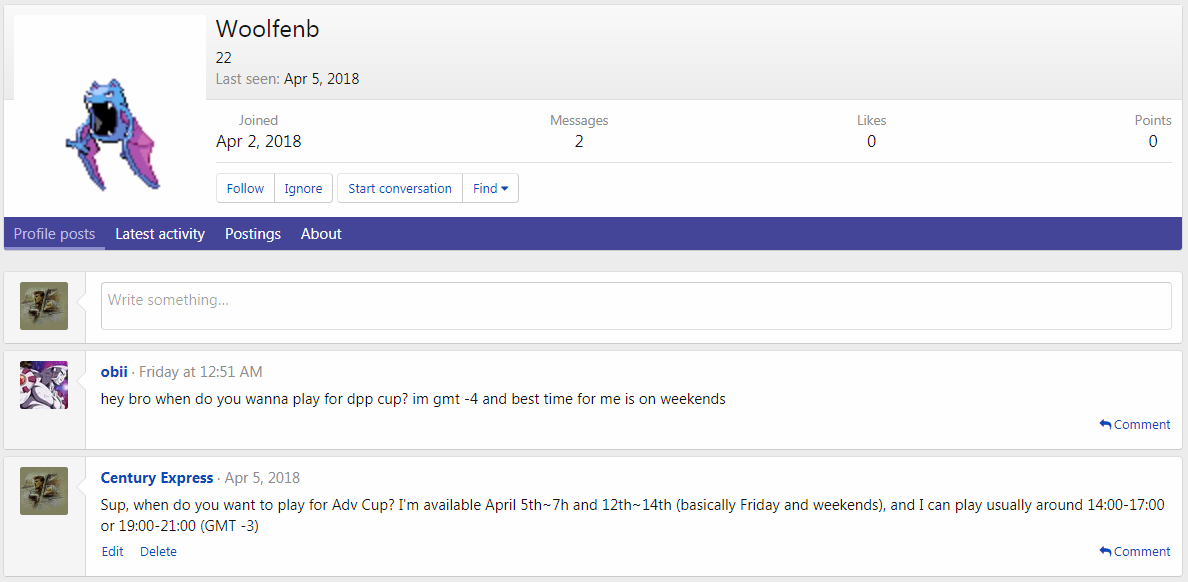Select the About tab
Image resolution: width=1188 pixels, height=582 pixels.
(x=321, y=234)
